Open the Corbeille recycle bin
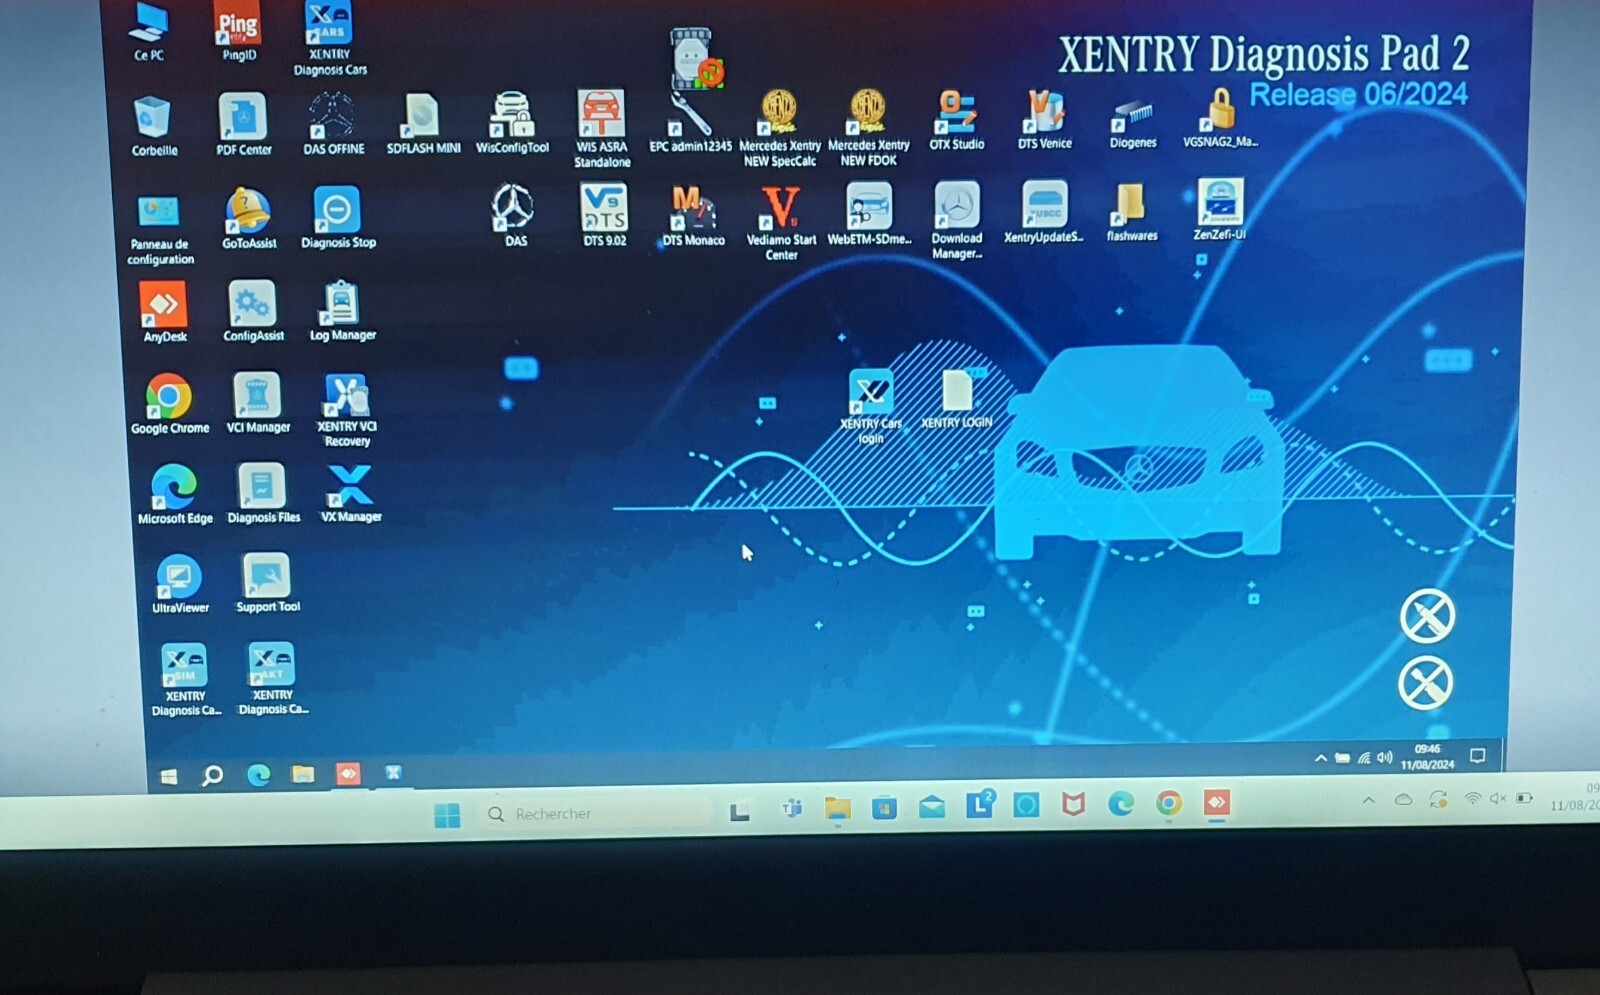The width and height of the screenshot is (1600, 995). coord(154,126)
